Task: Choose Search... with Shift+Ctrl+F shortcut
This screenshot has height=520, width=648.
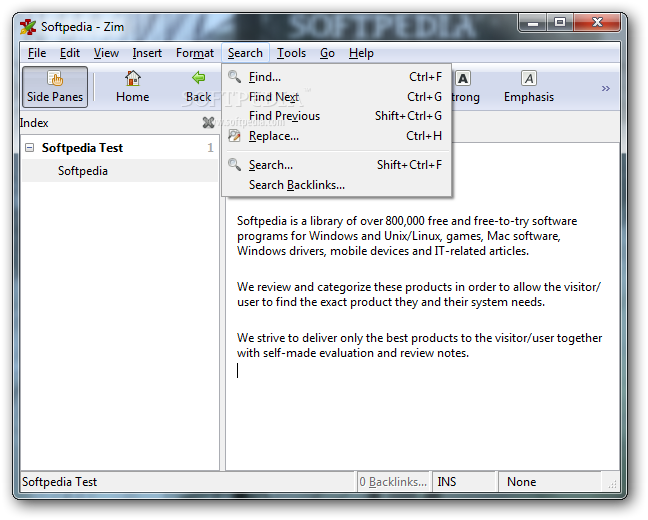Action: tap(336, 165)
